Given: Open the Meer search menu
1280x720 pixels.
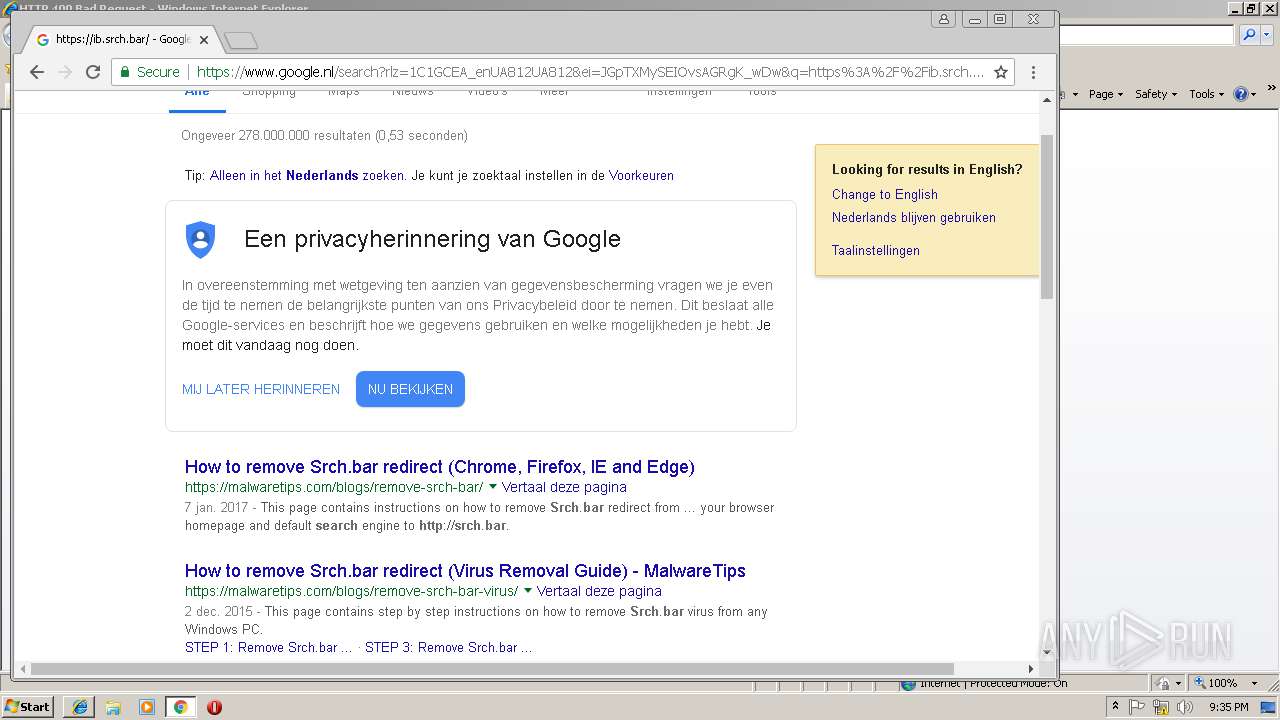Looking at the screenshot, I should [x=554, y=91].
